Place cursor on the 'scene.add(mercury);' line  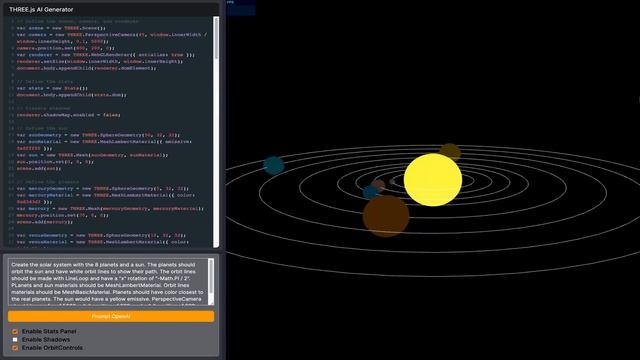coord(45,222)
